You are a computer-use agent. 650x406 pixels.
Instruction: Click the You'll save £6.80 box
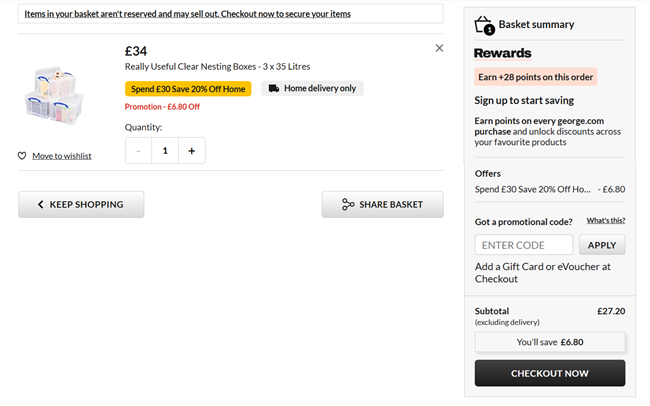(550, 342)
